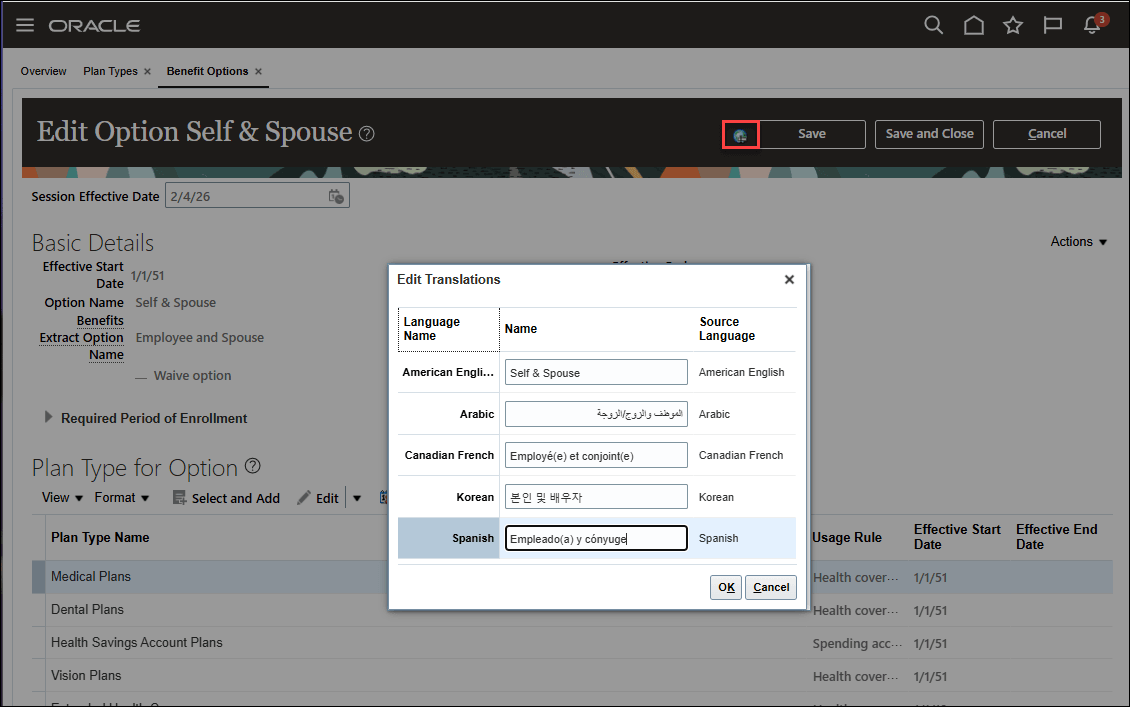1130x707 pixels.
Task: Confirm translations with OK button
Action: [x=726, y=587]
